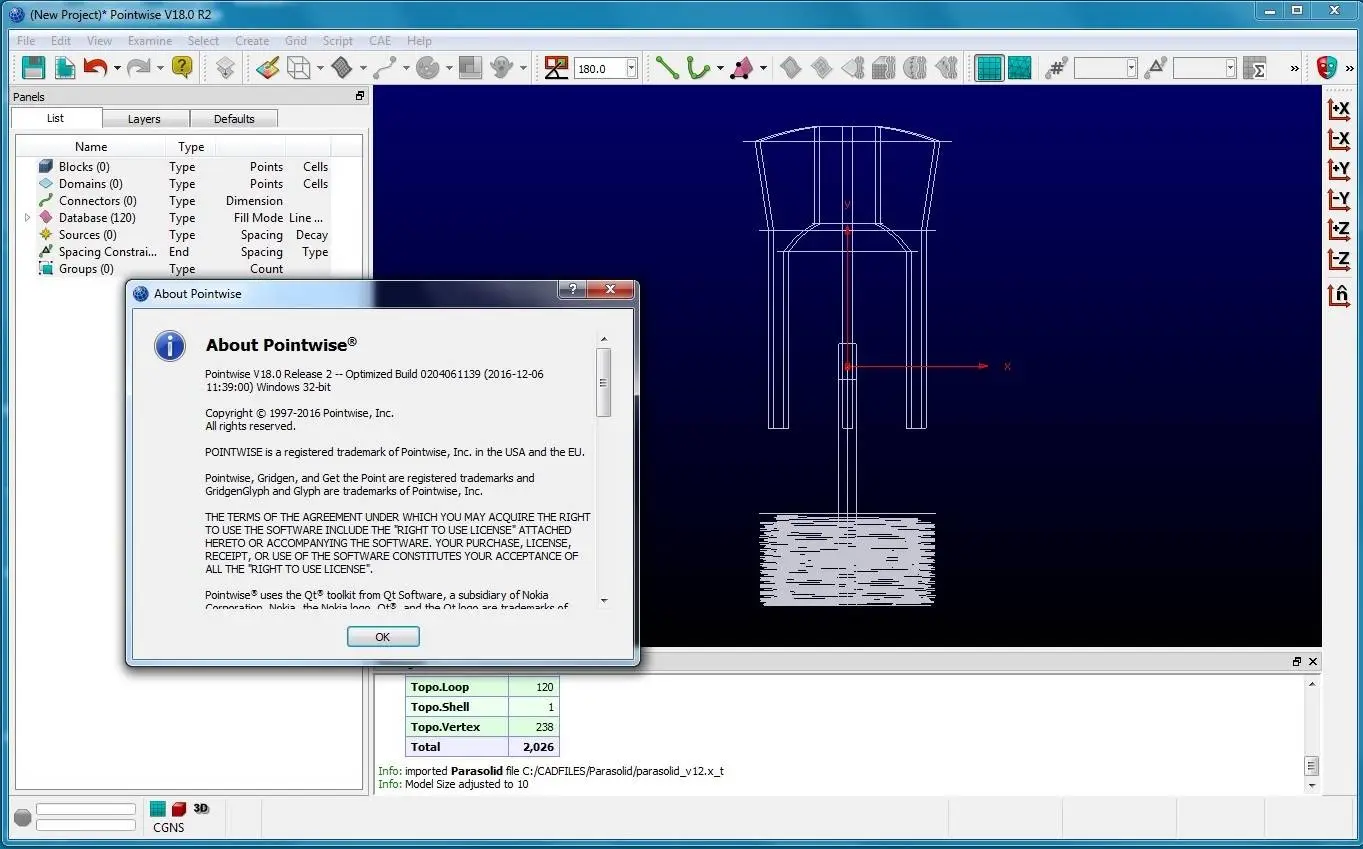The width and height of the screenshot is (1363, 849).
Task: Click the +Y view orientation icon
Action: [x=1339, y=170]
